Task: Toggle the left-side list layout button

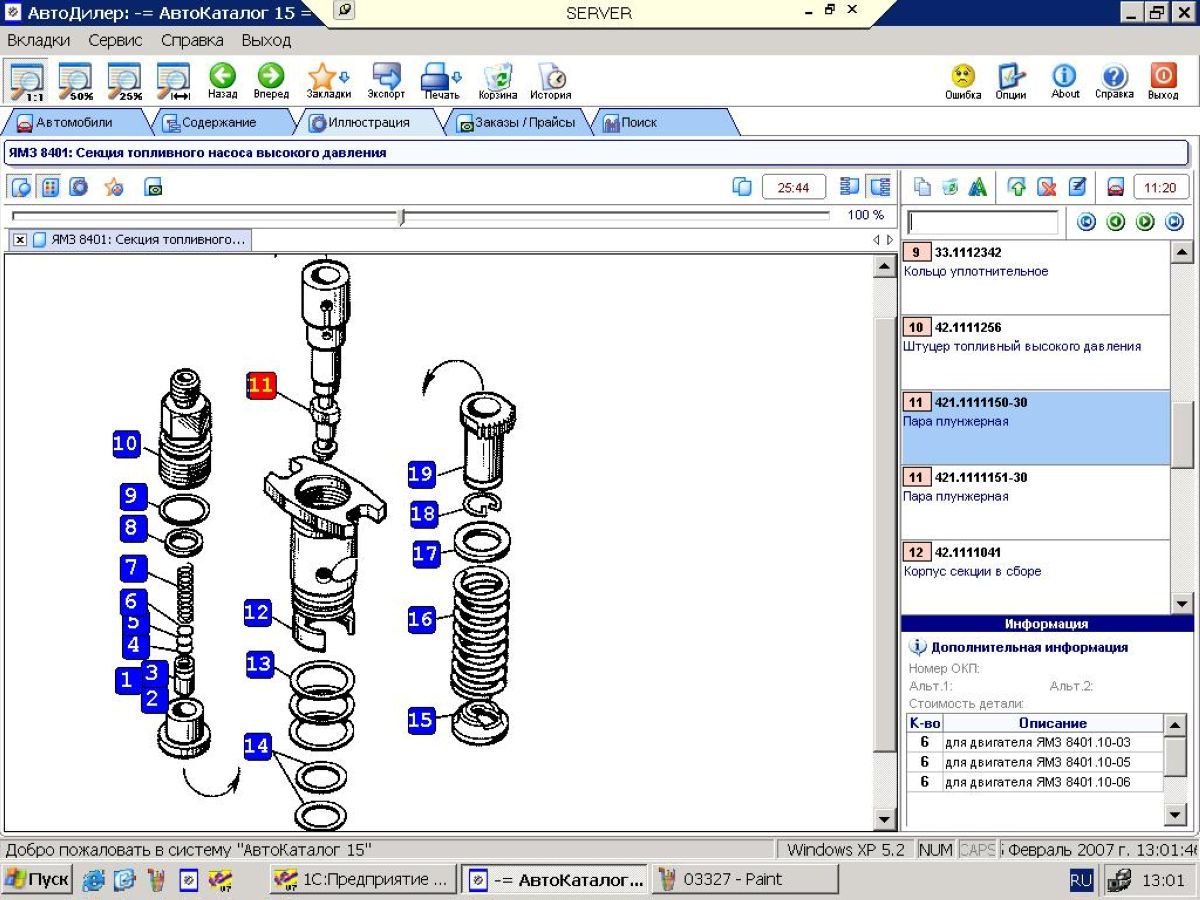Action: point(850,187)
